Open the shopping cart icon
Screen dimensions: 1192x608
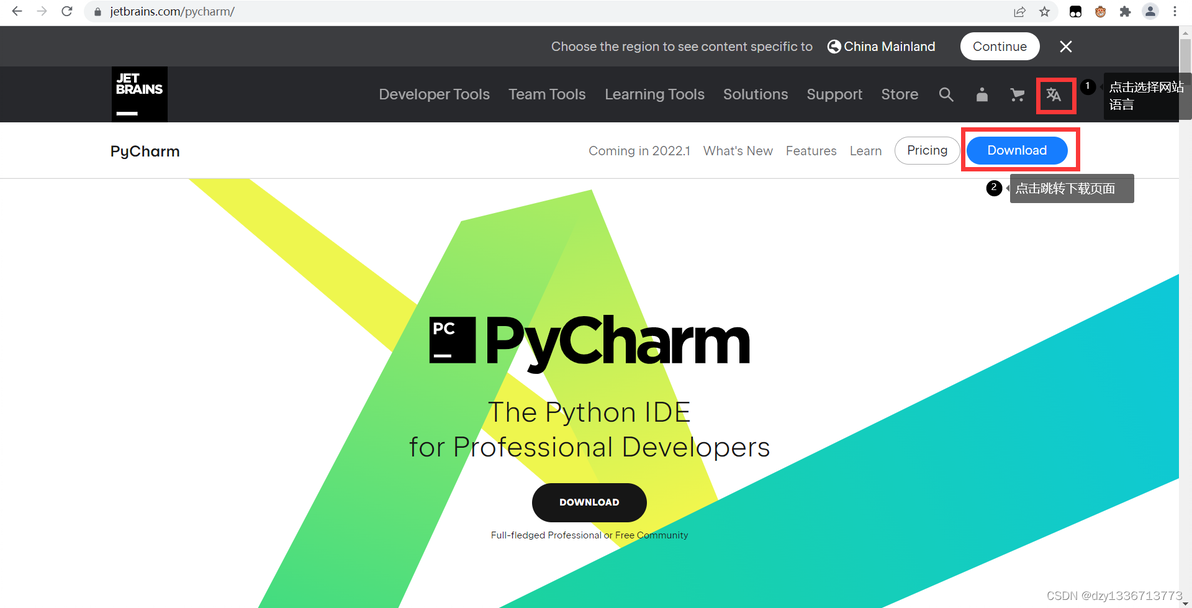pyautogui.click(x=1017, y=95)
